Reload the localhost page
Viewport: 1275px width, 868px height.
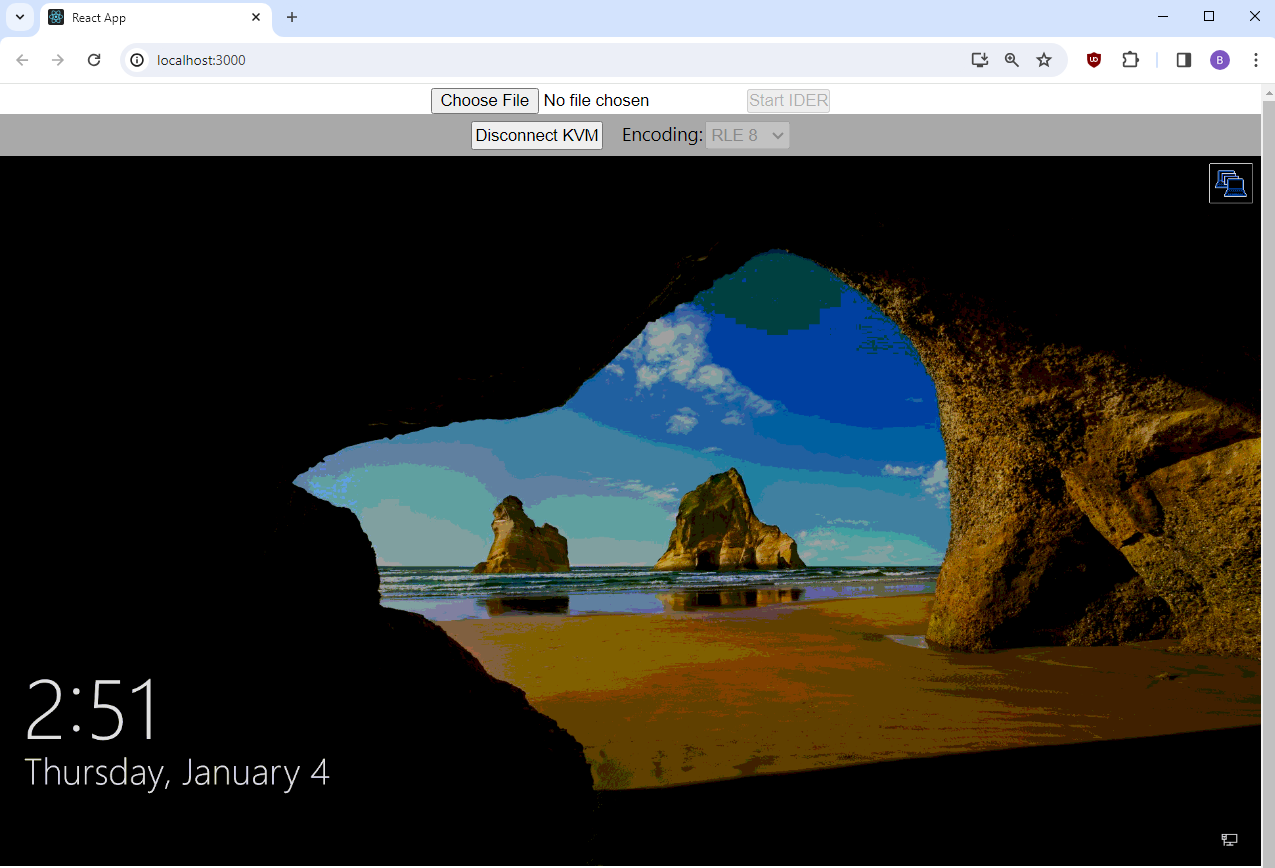94,60
